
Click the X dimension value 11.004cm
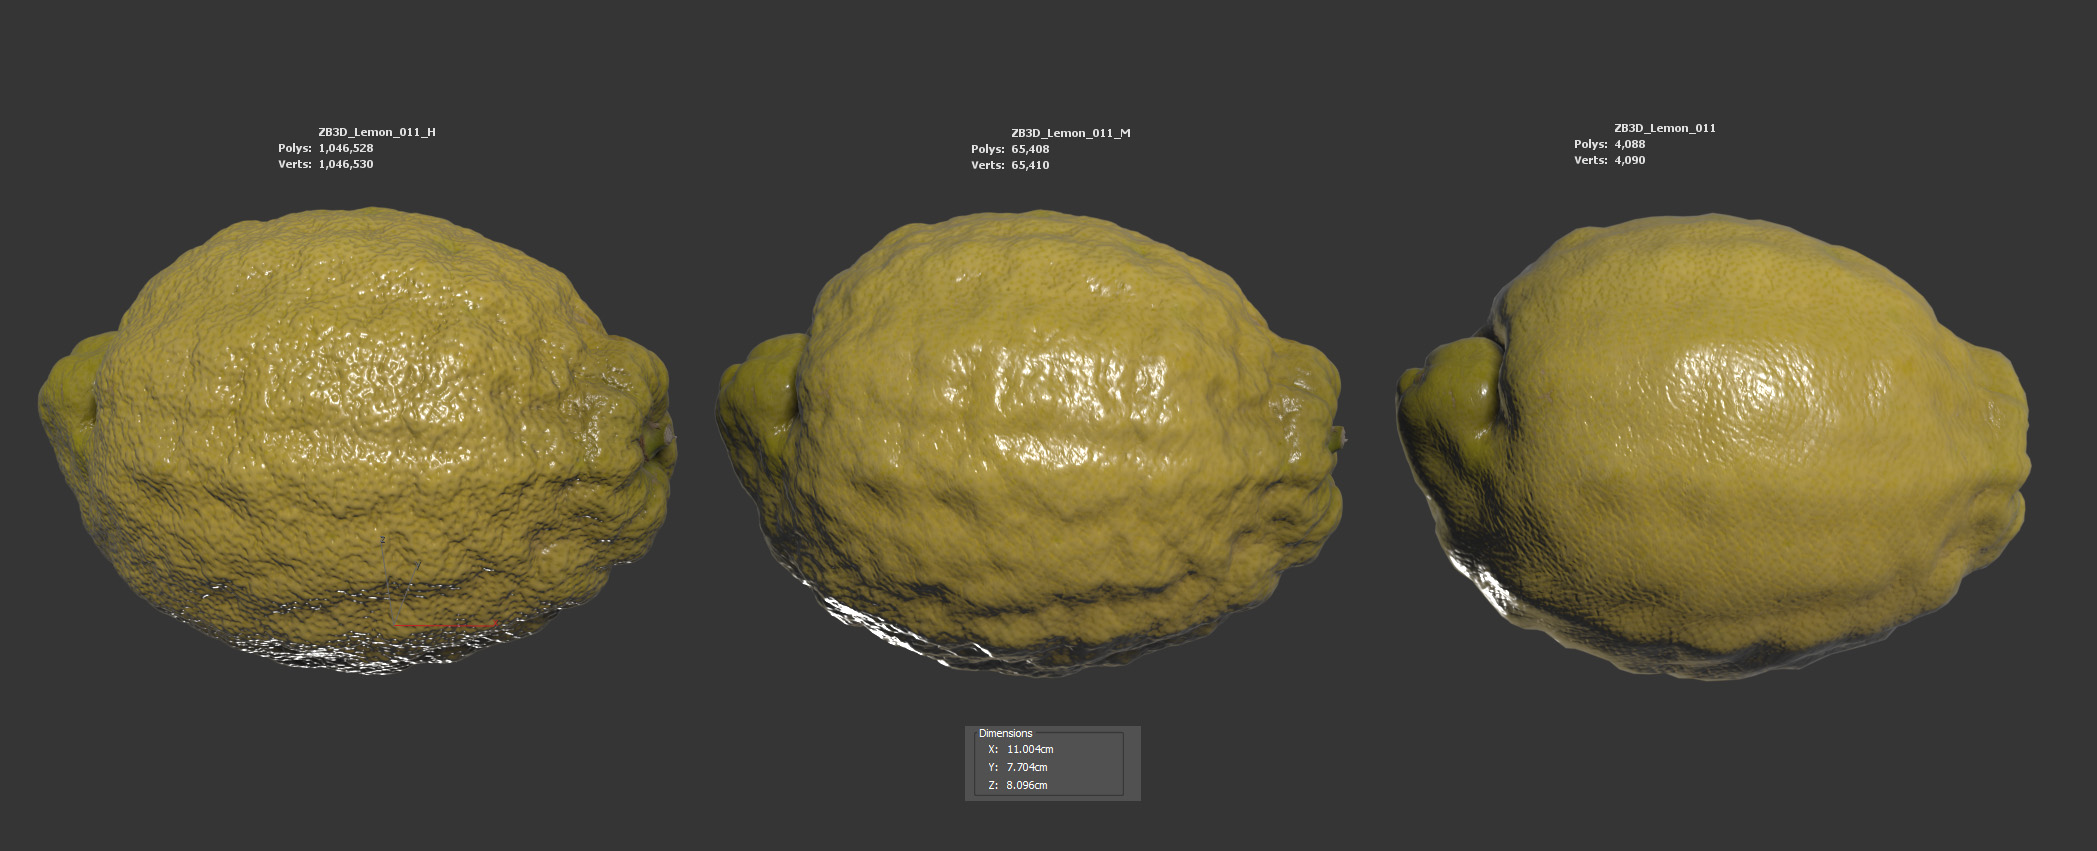[1030, 749]
